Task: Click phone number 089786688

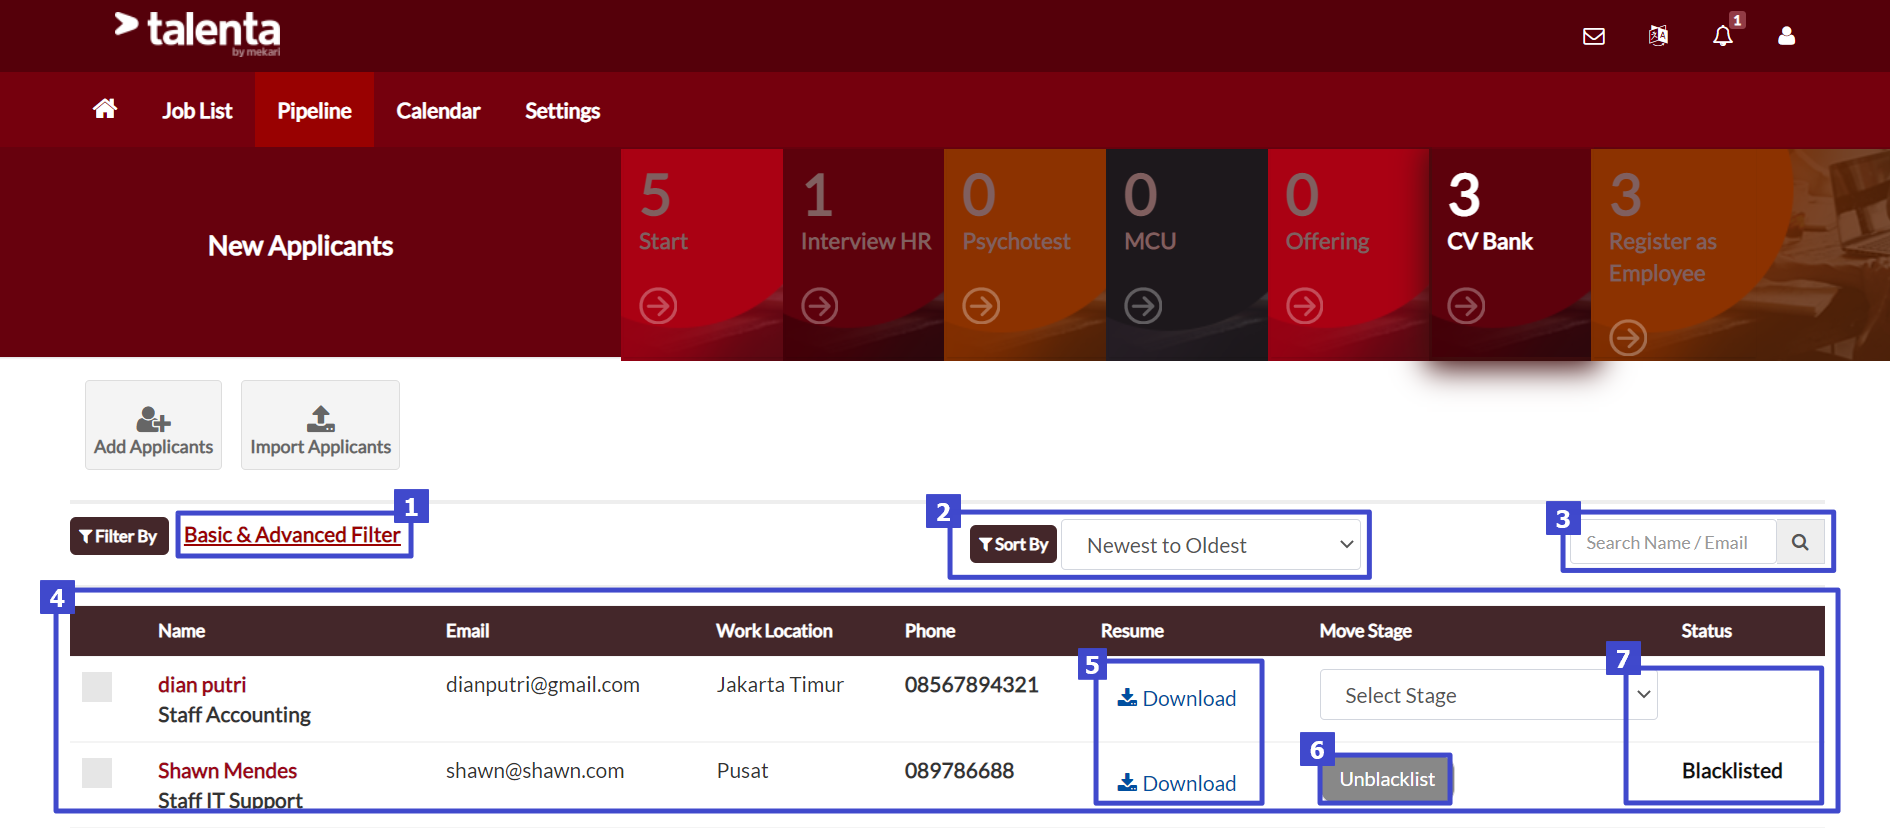Action: pos(959,771)
